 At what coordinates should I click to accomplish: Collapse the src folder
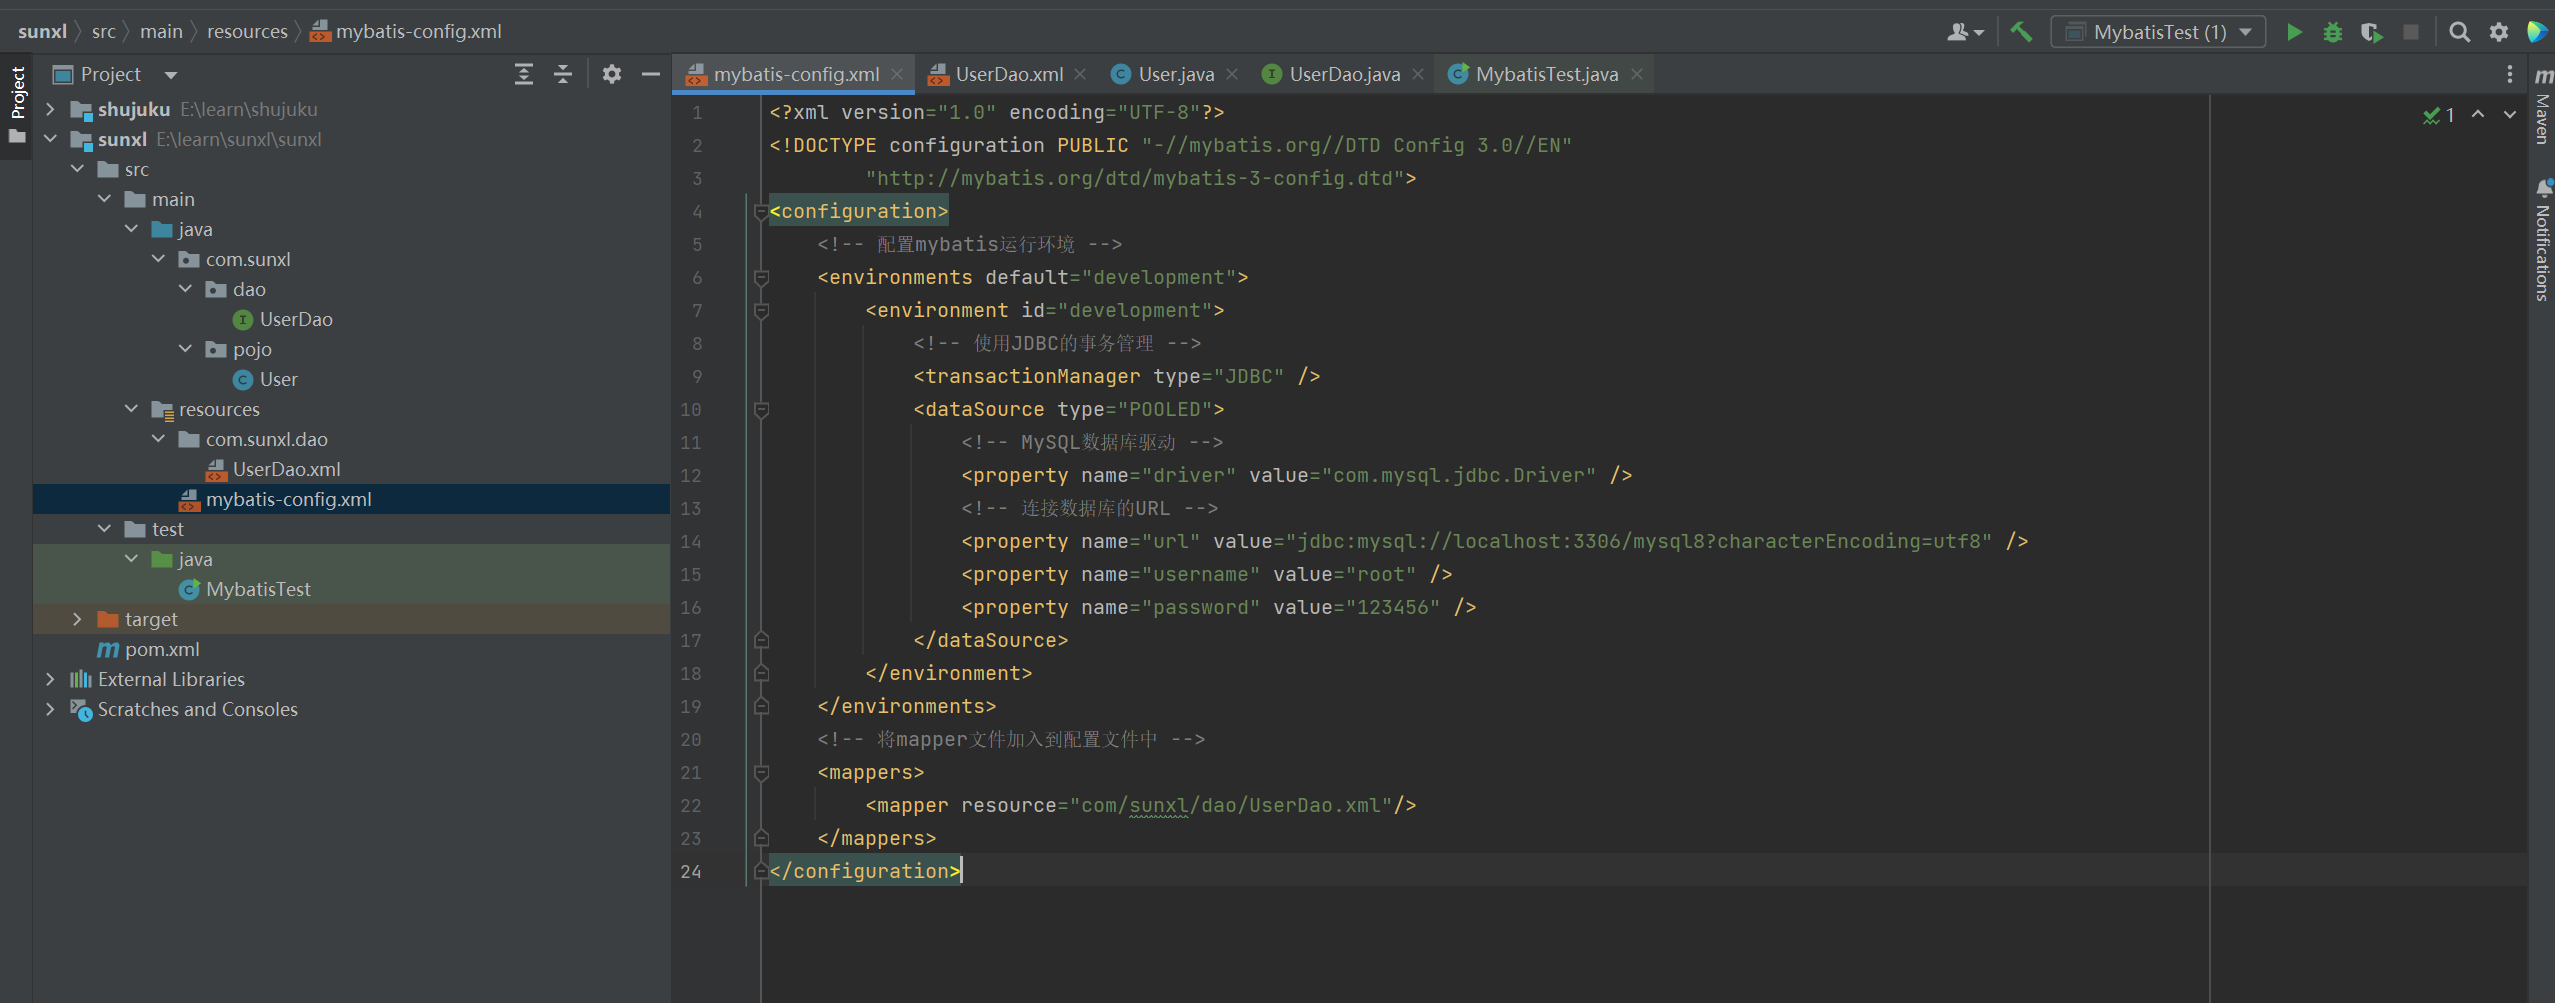(x=77, y=169)
